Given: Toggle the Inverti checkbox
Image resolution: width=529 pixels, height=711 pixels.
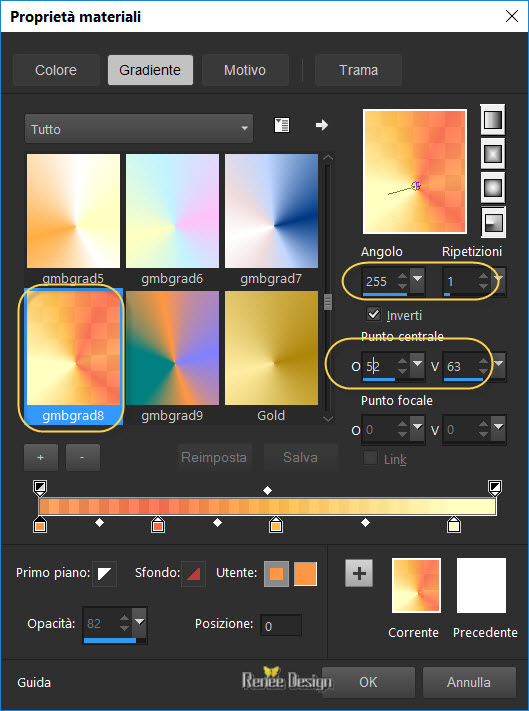Looking at the screenshot, I should [373, 314].
